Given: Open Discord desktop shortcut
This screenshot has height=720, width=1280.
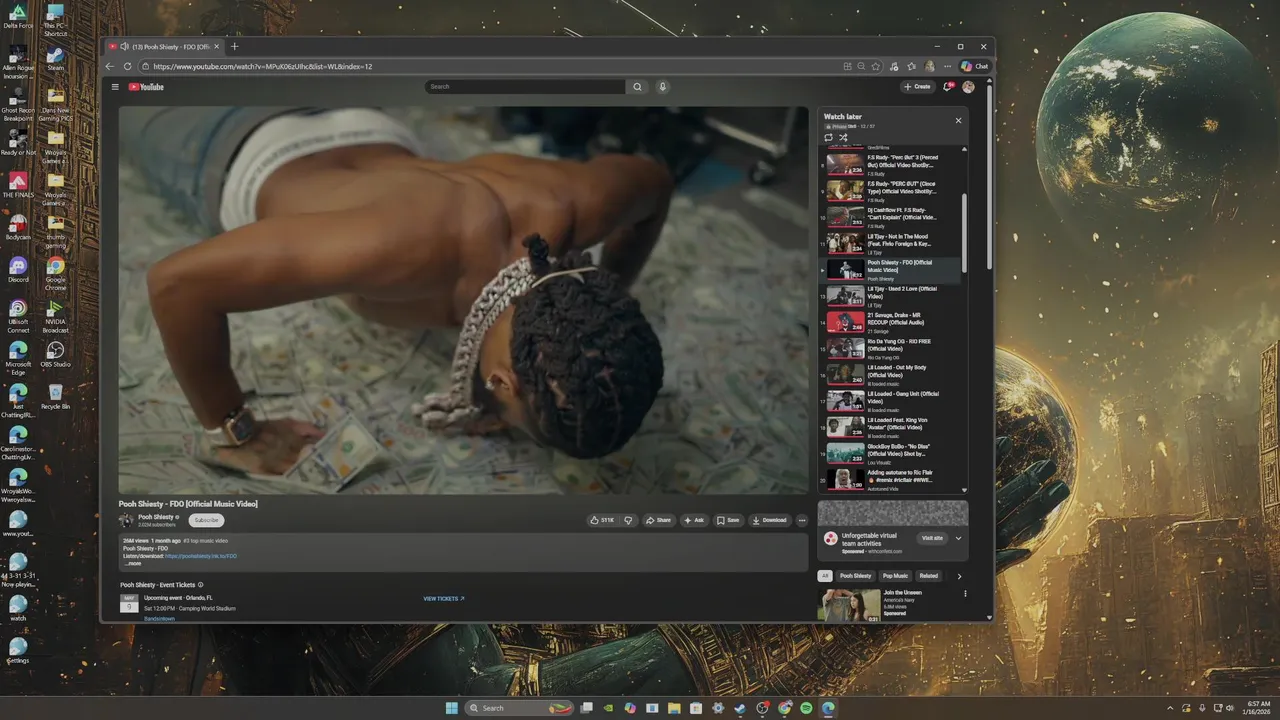Looking at the screenshot, I should pyautogui.click(x=18, y=270).
